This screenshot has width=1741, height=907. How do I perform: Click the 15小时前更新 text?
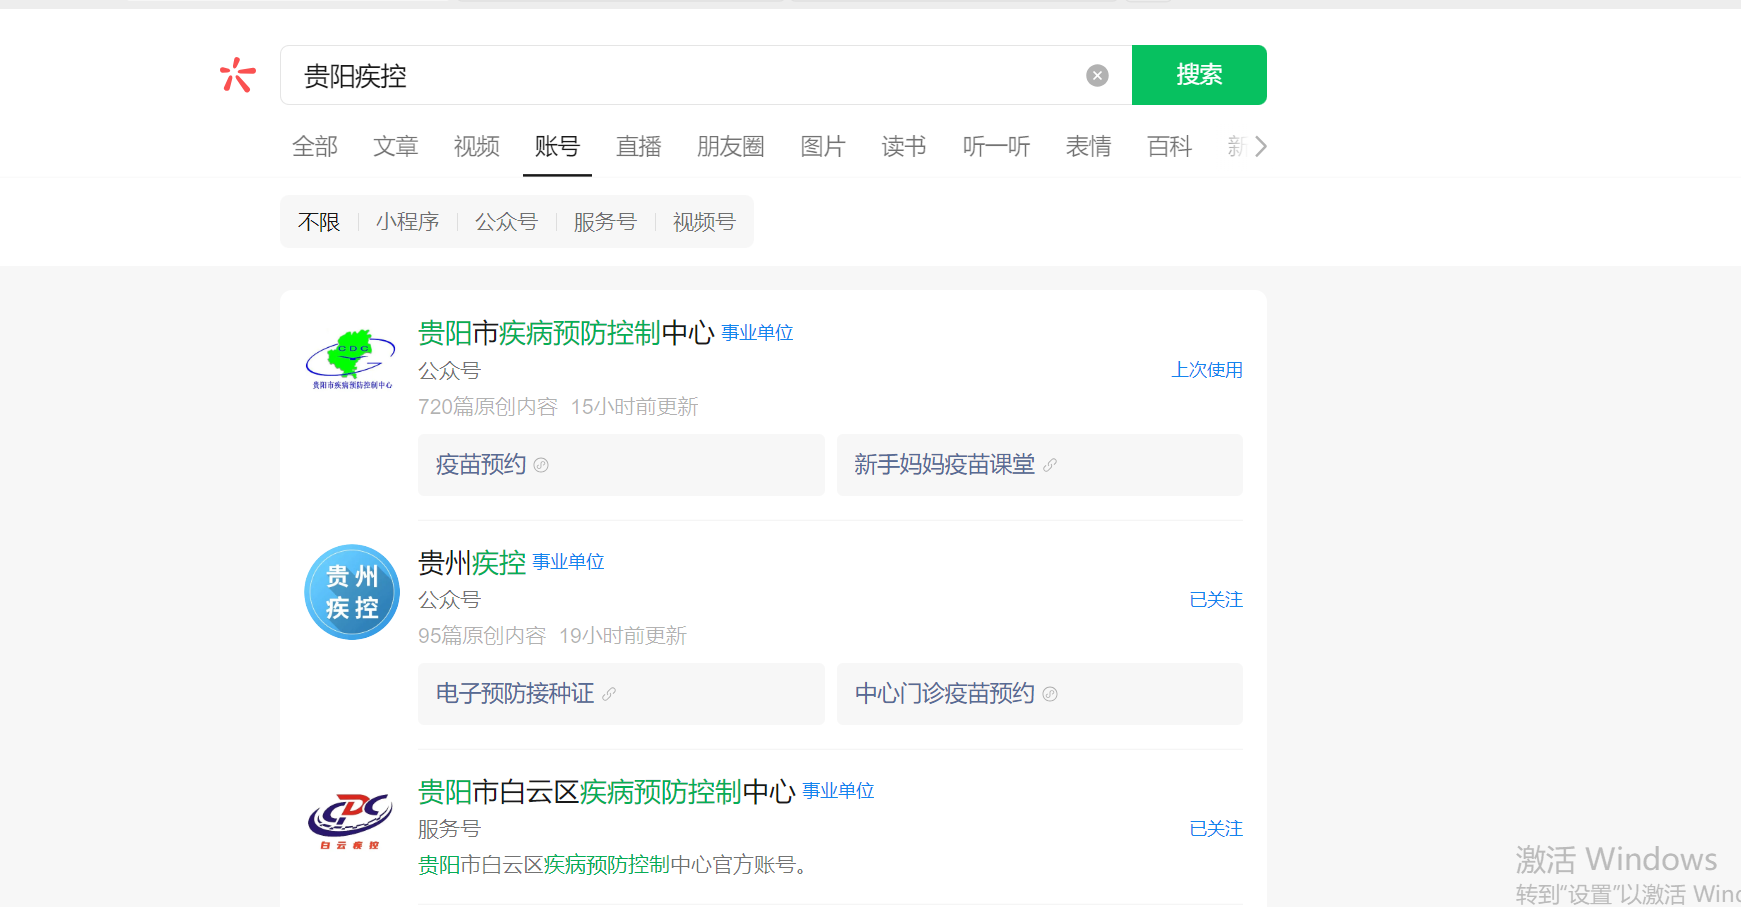coord(634,407)
